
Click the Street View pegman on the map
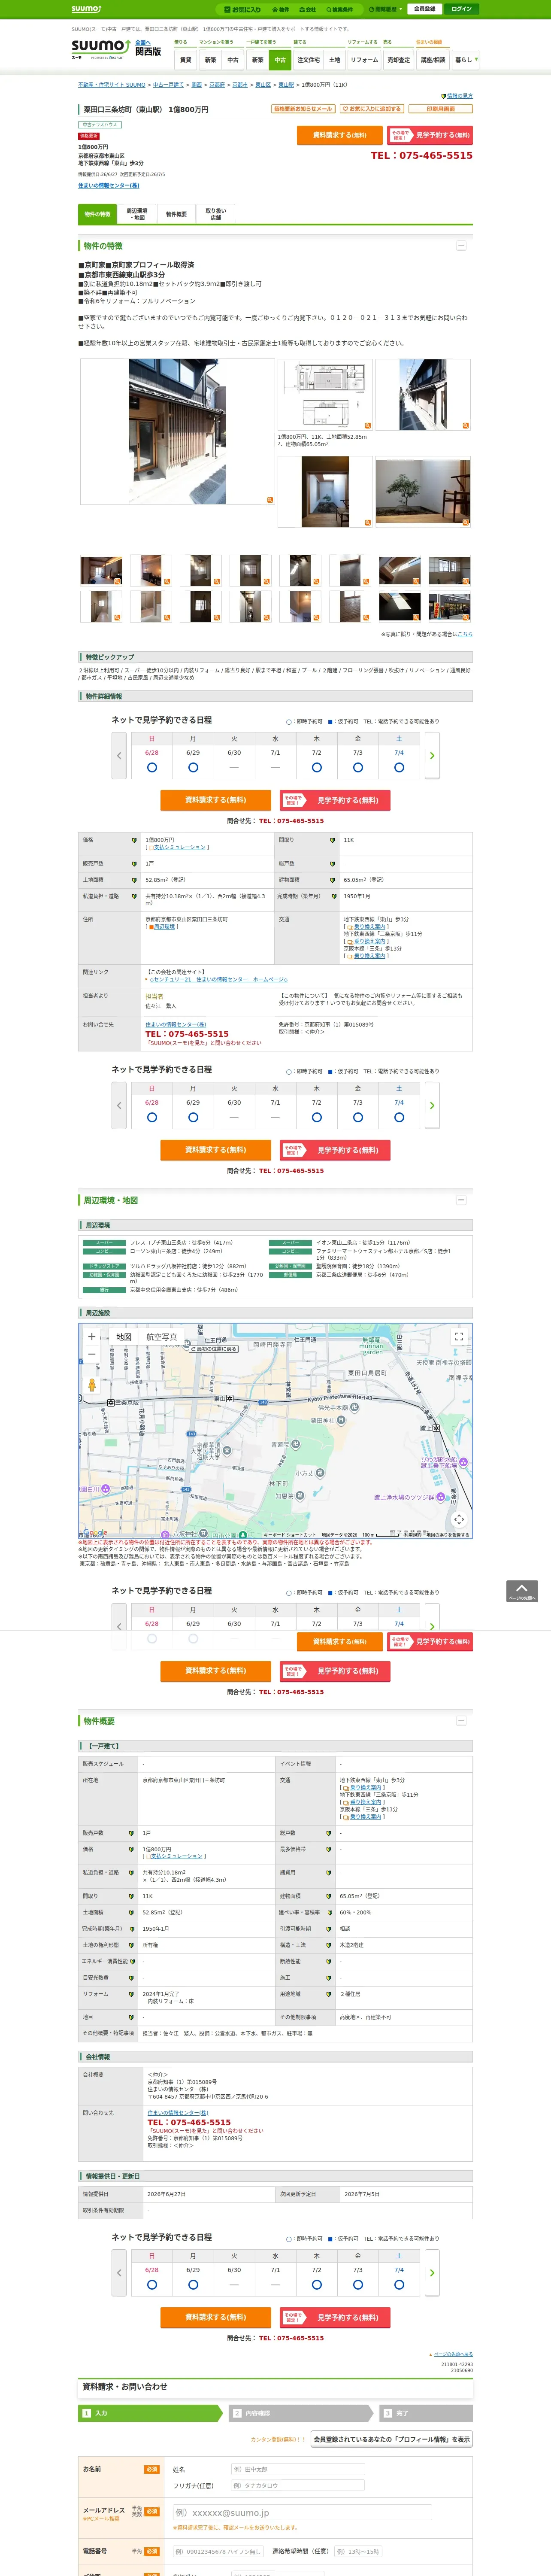(92, 1385)
